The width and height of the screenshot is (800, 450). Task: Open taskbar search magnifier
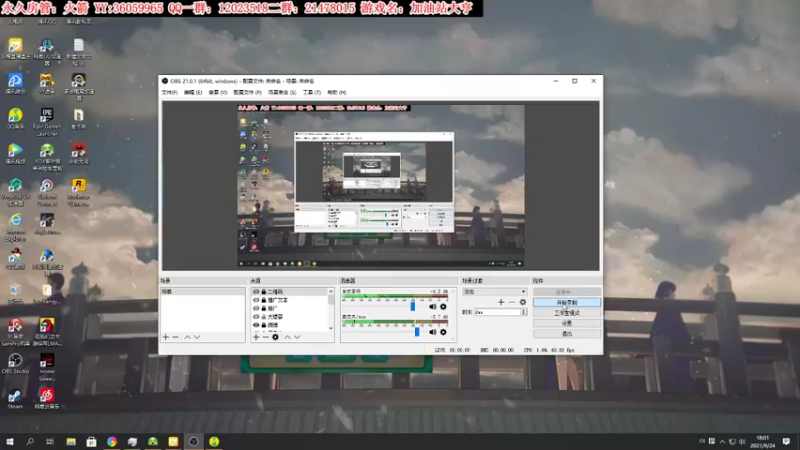tap(30, 441)
